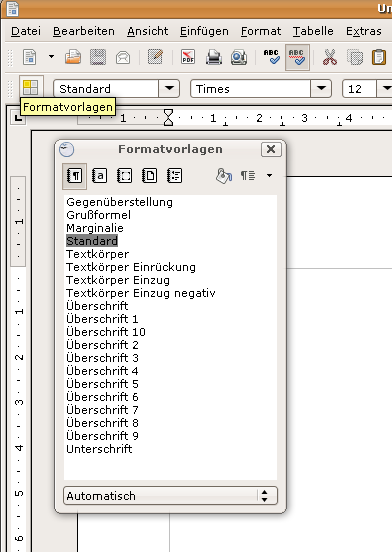Viewport: 392px width, 552px height.
Task: Show list styles in Formatvorlagen
Action: pyautogui.click(x=175, y=175)
